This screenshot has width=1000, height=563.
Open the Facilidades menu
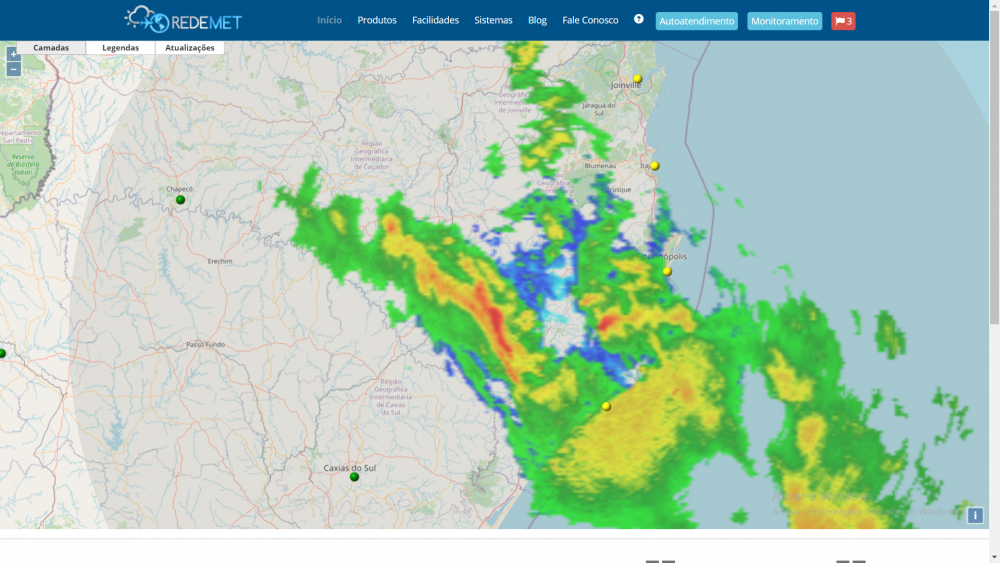[x=435, y=20]
